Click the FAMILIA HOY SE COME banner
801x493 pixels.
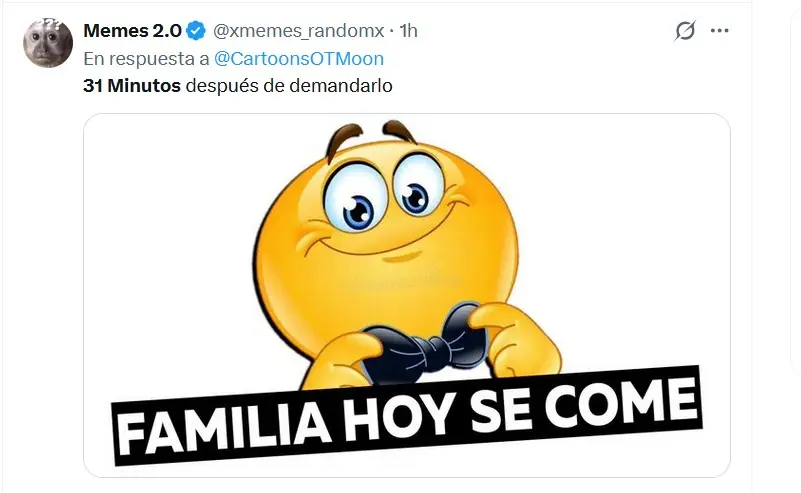point(407,415)
